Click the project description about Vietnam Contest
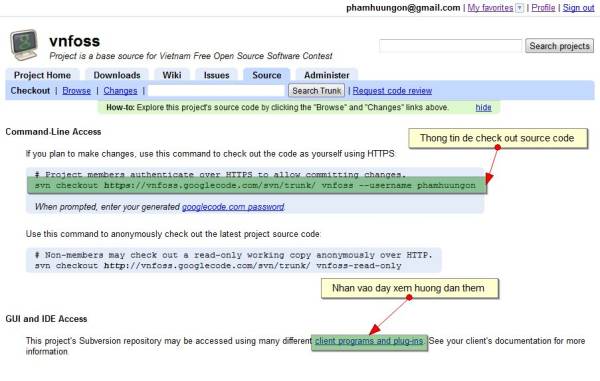Viewport: 600px width, 381px height. tap(191, 56)
